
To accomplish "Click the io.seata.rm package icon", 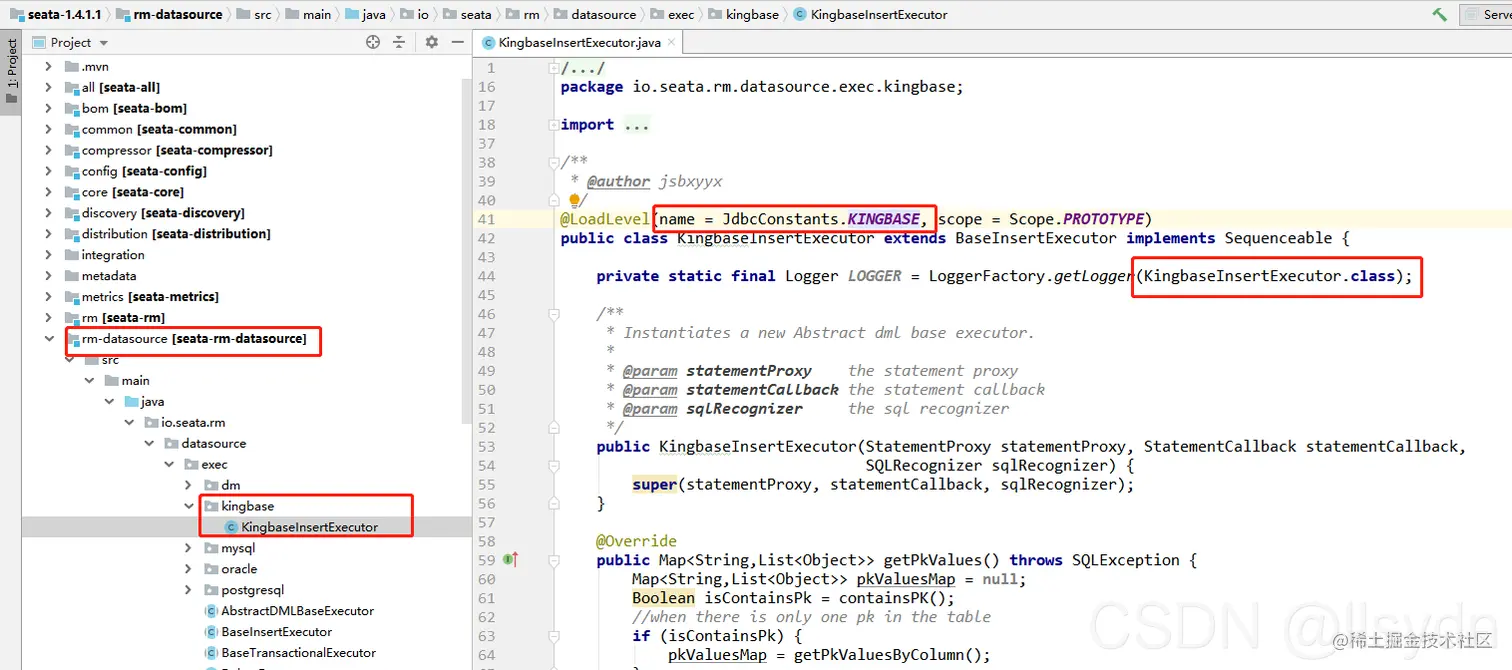I will [x=151, y=422].
